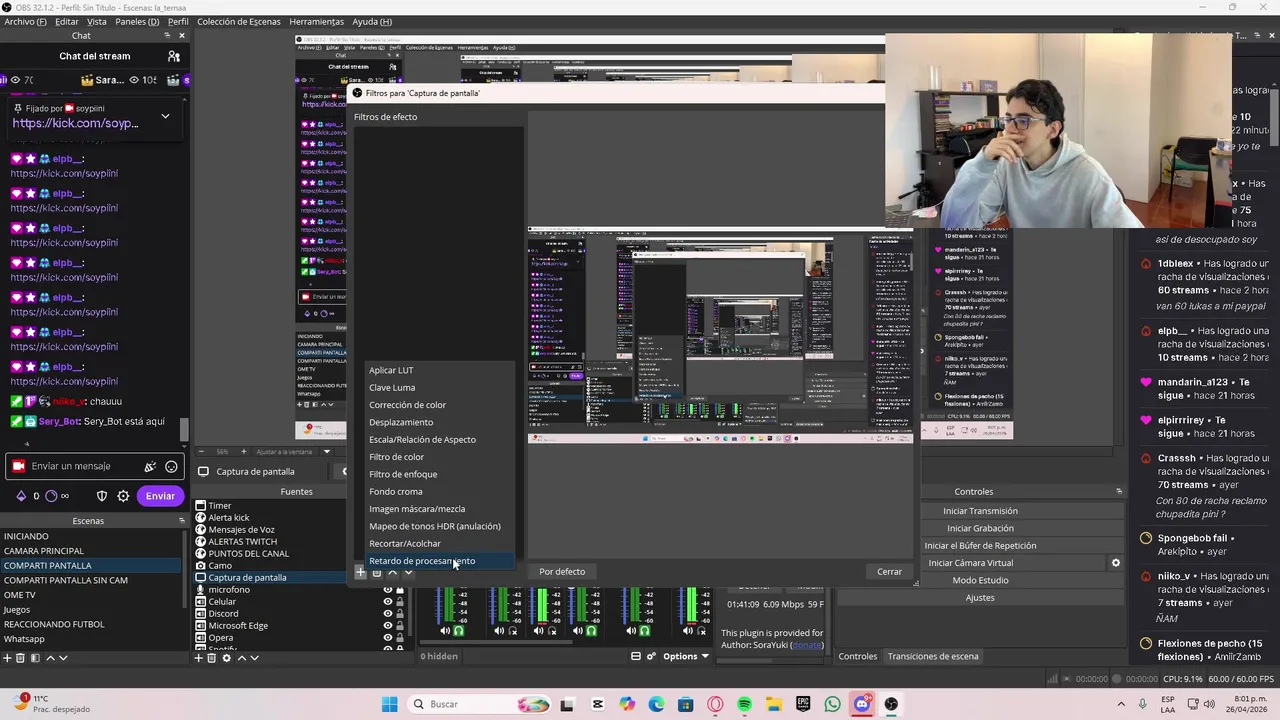
Task: Pop out the Escenas dock
Action: pos(181,521)
